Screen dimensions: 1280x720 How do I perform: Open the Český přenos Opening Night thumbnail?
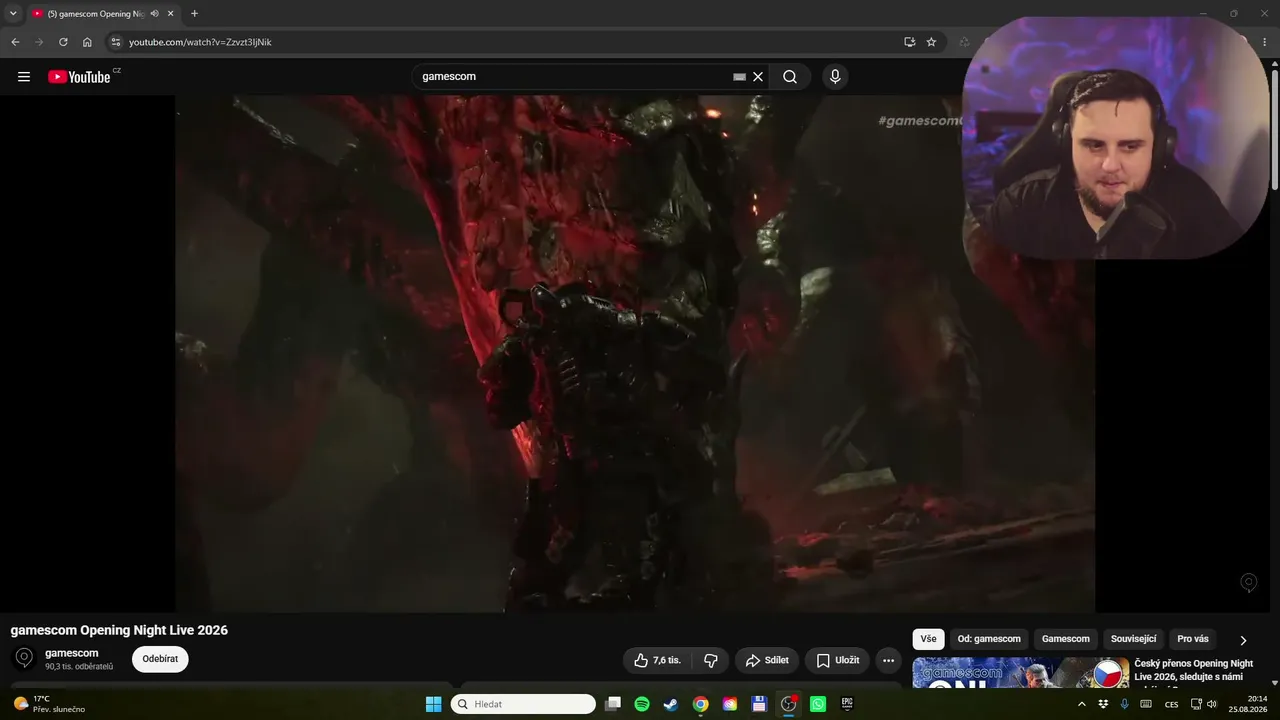[x=1021, y=673]
